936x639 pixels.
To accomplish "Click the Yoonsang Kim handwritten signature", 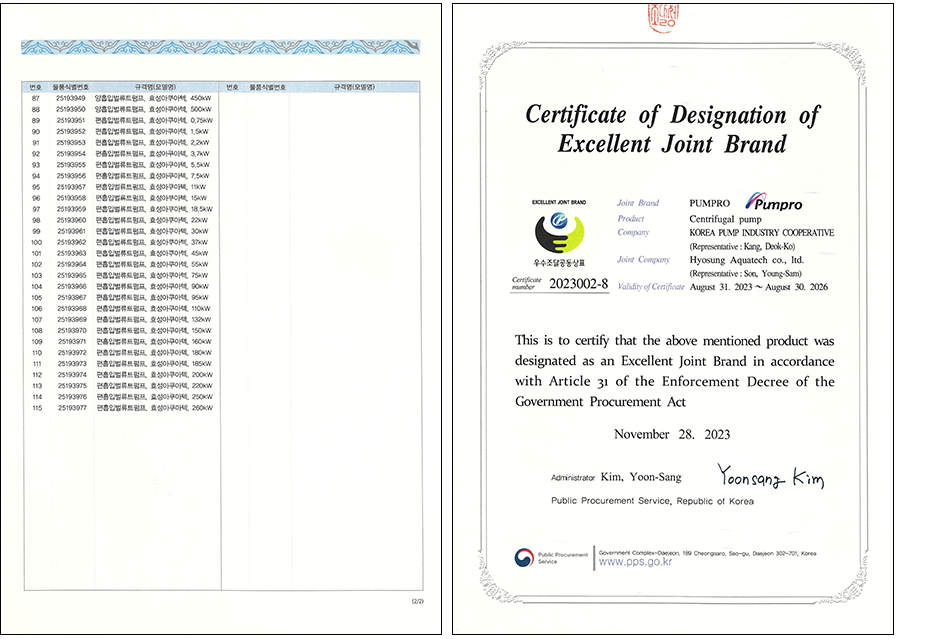I will click(x=771, y=477).
